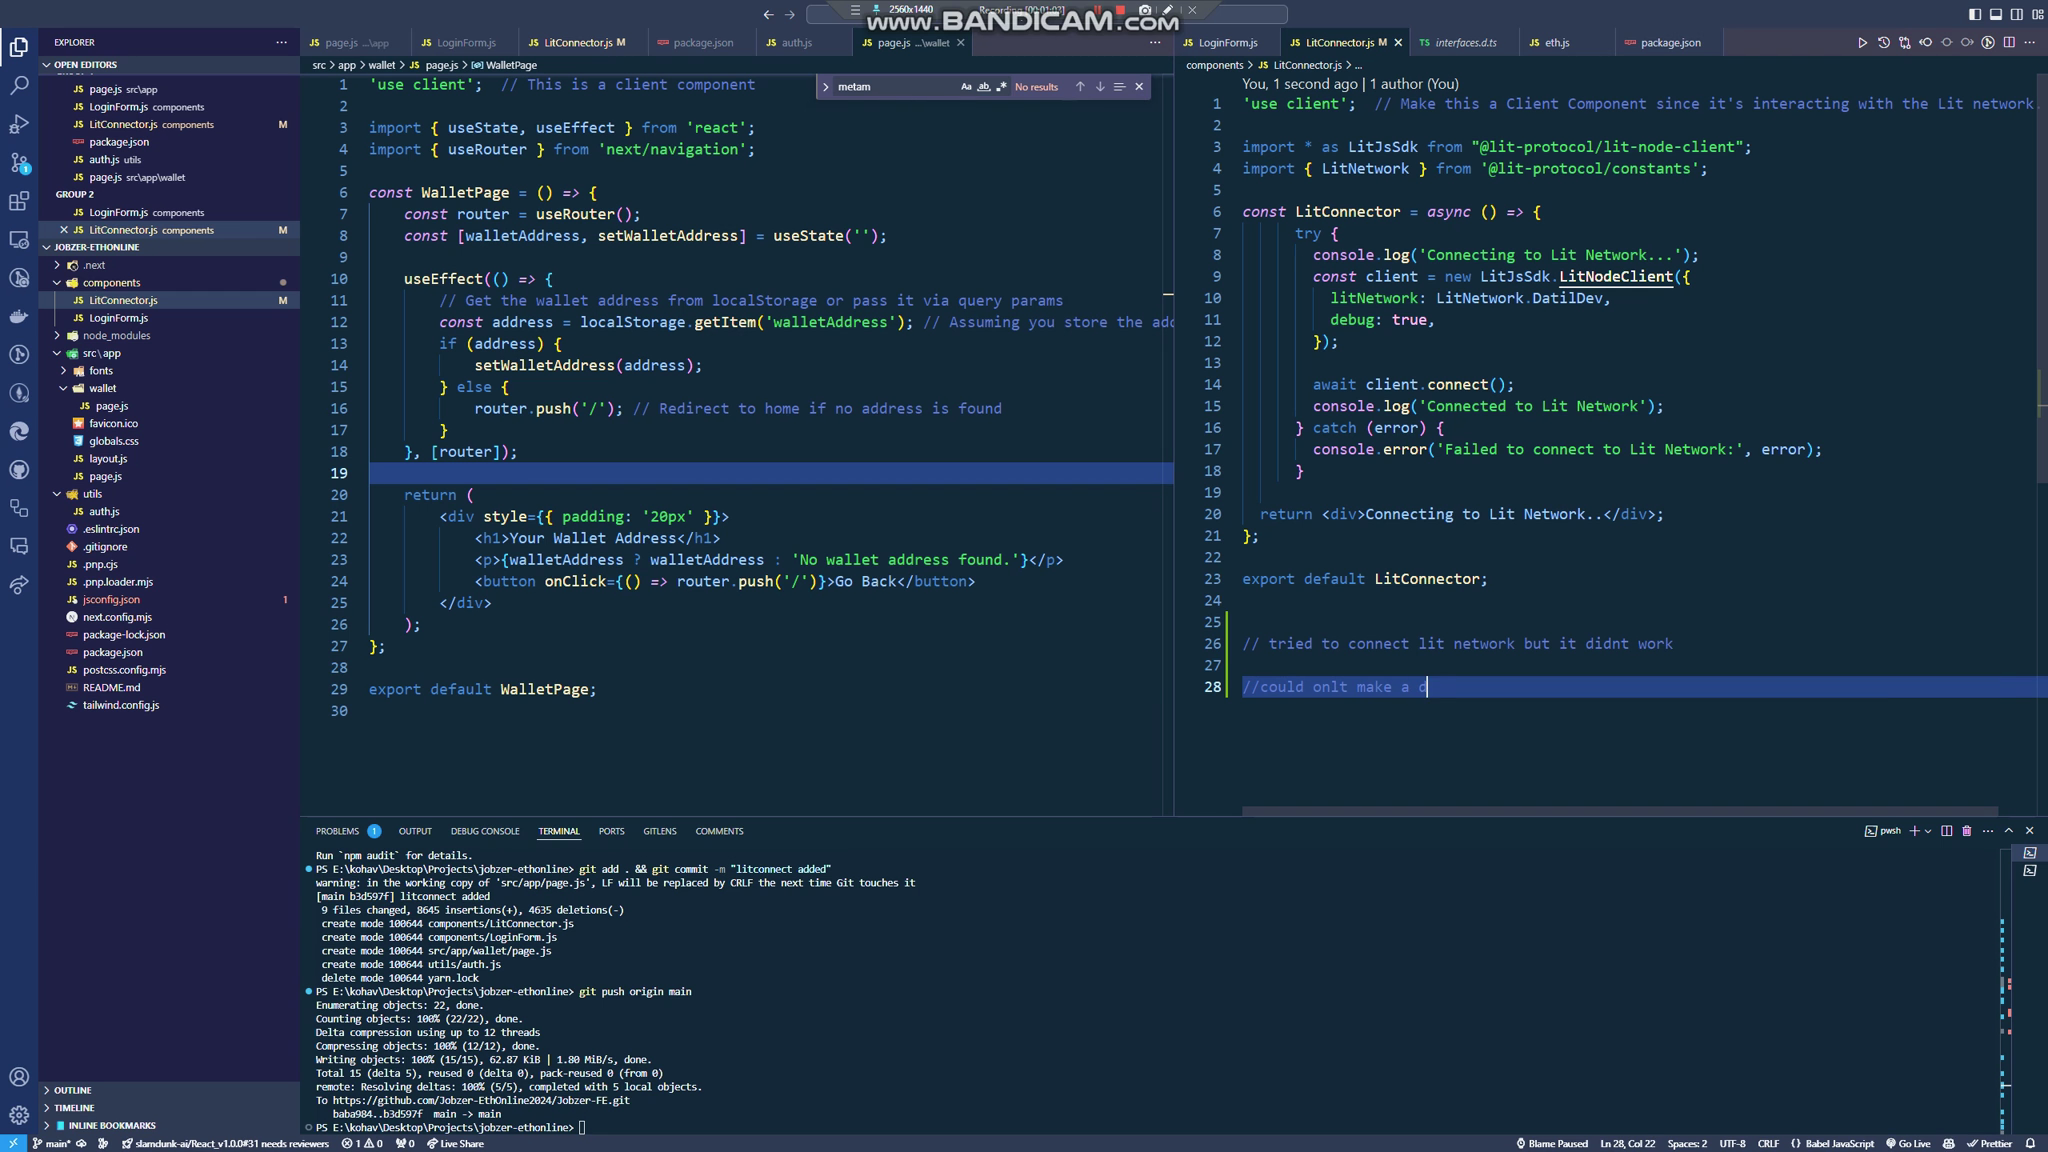
Task: Customize layout from the title bar
Action: [2037, 14]
